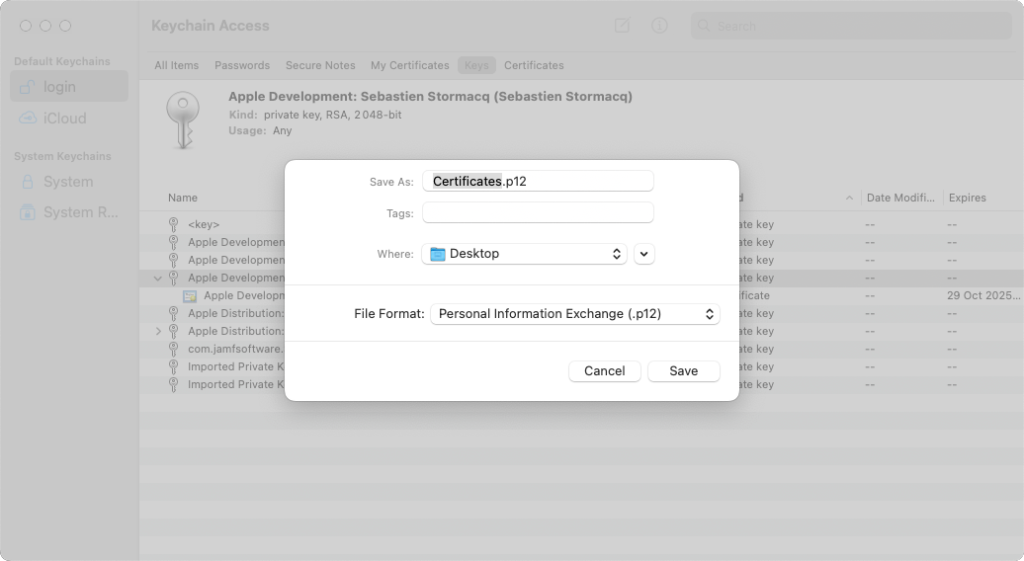This screenshot has width=1024, height=561.
Task: Click the Keychain Access window title
Action: (x=210, y=25)
